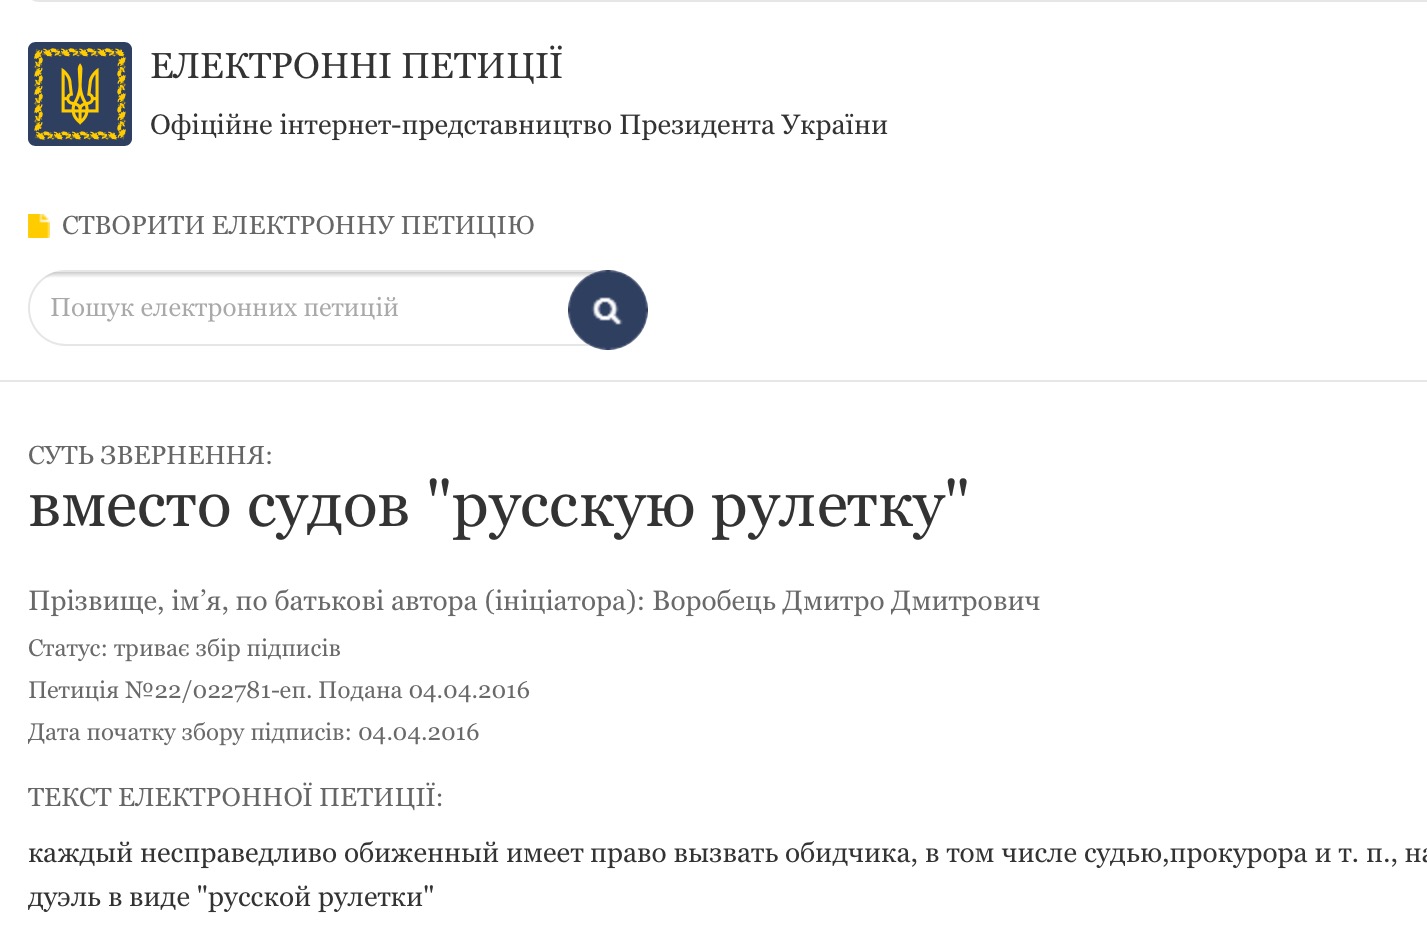Click the Статус: label
This screenshot has width=1427, height=932.
(67, 649)
